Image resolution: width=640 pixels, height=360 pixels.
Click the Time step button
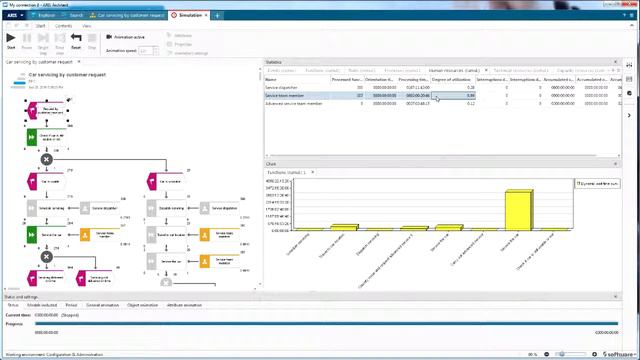point(60,44)
